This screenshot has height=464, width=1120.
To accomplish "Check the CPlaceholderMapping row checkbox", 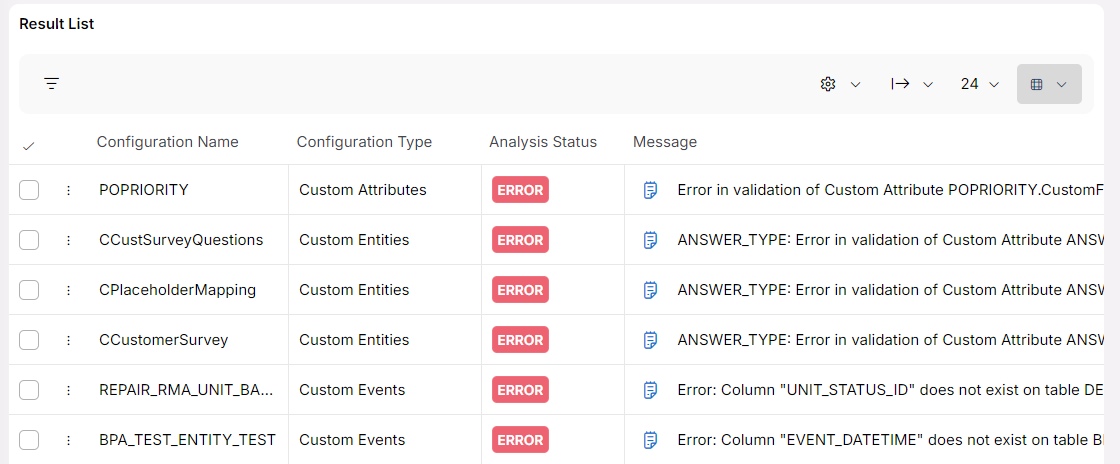I will click(29, 290).
